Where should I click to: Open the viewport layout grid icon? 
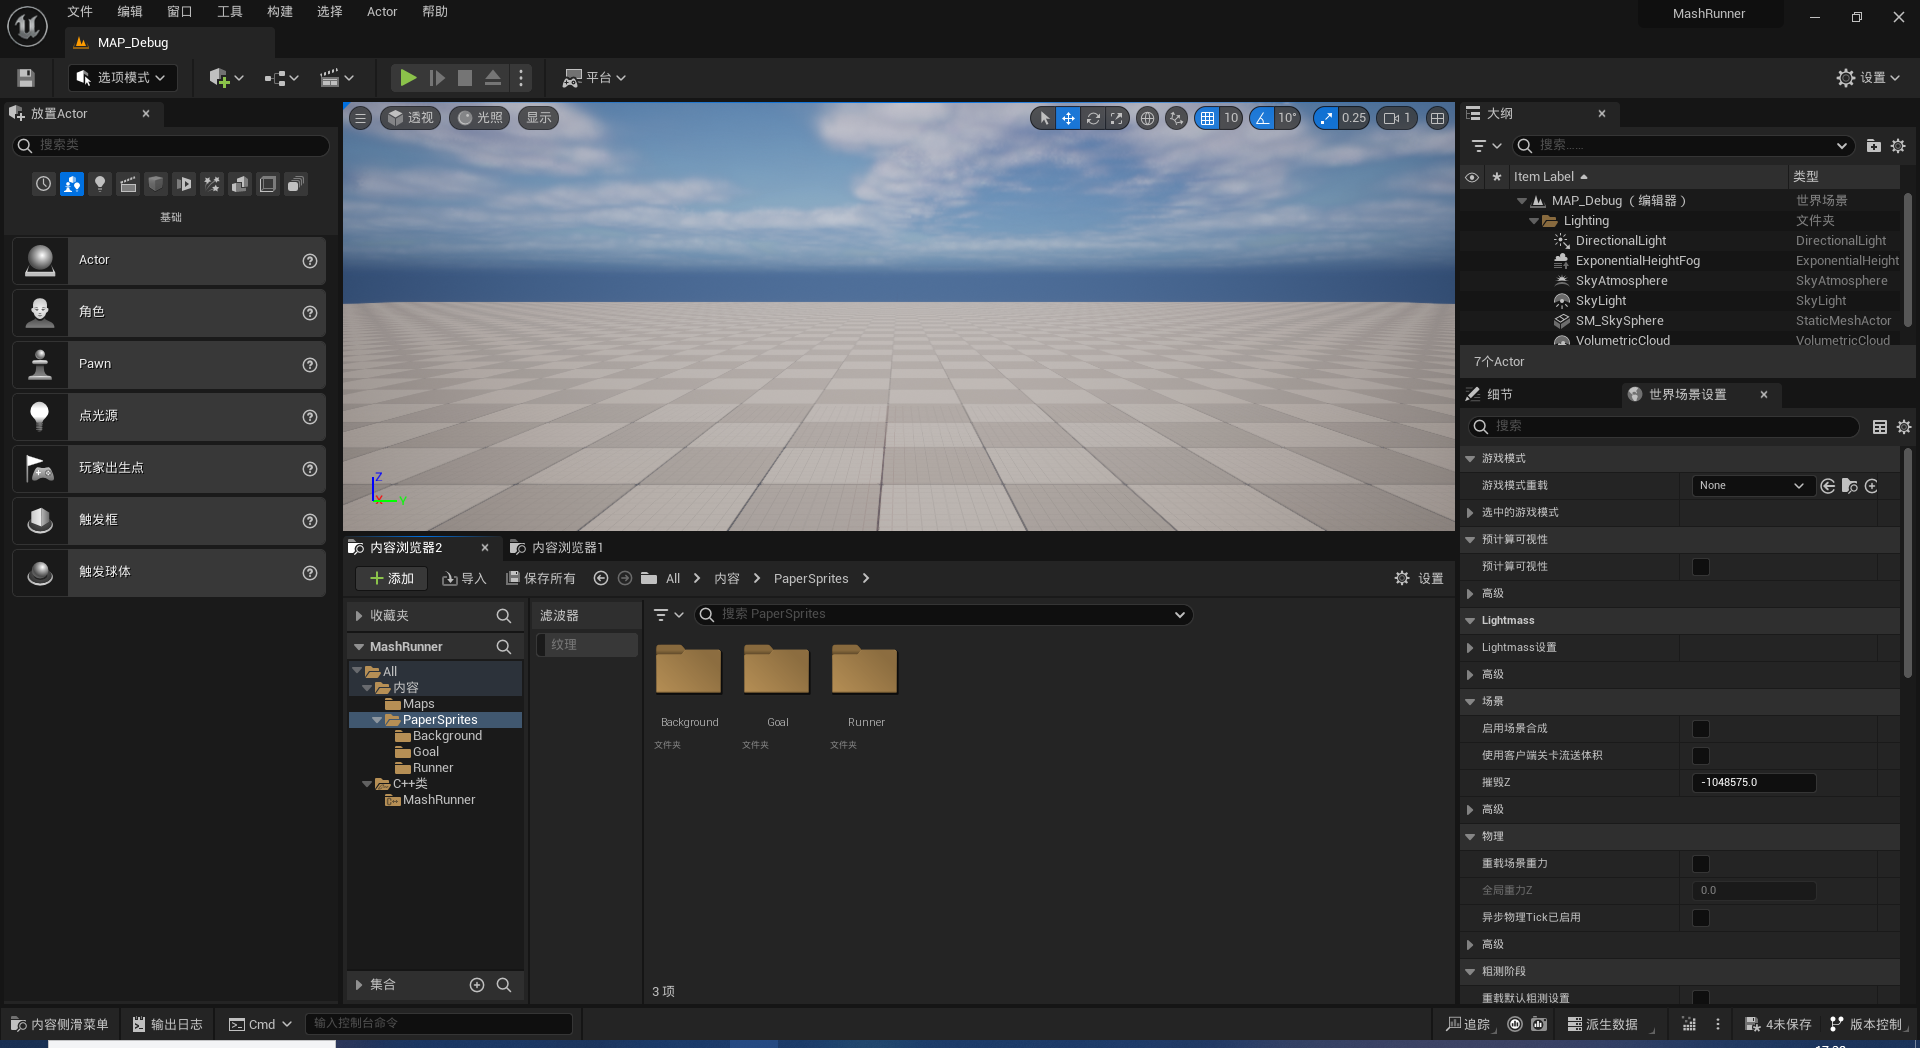point(1437,118)
